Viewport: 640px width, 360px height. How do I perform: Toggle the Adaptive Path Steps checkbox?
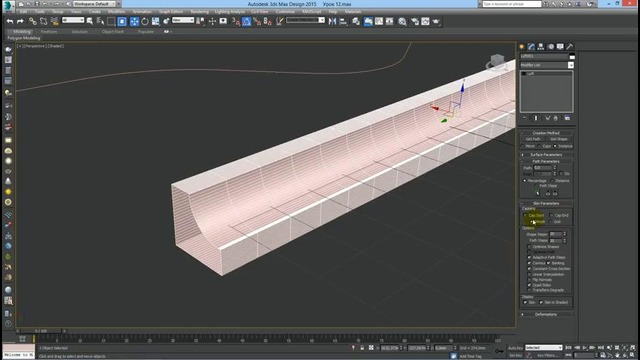pyautogui.click(x=529, y=258)
